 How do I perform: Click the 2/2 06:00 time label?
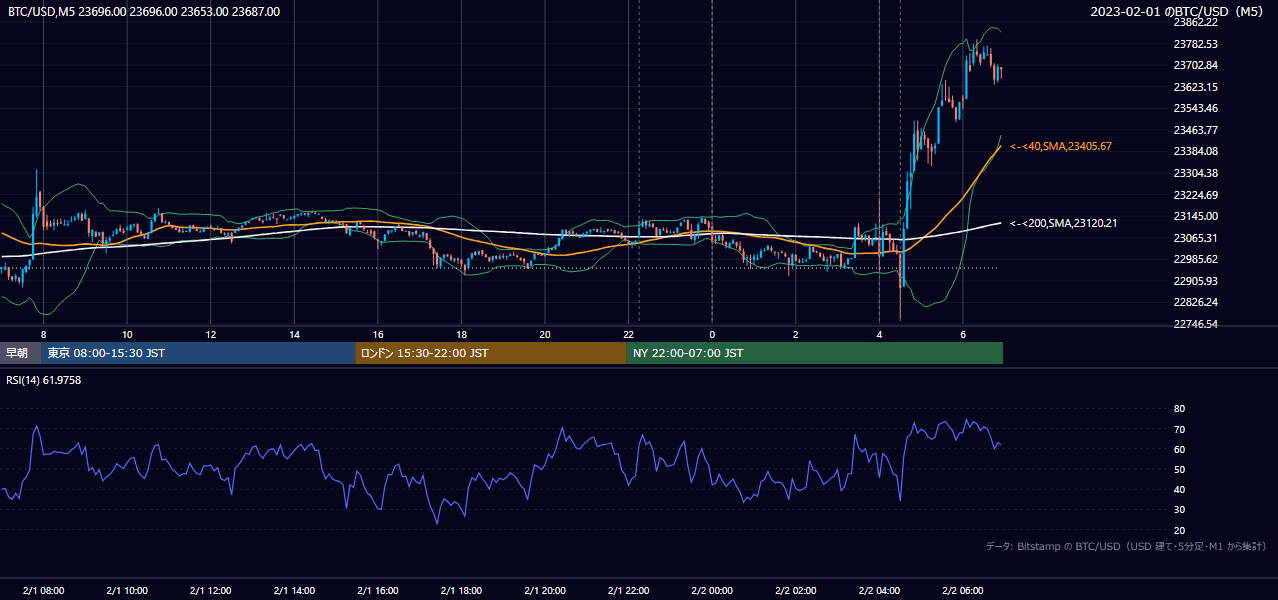click(x=963, y=590)
